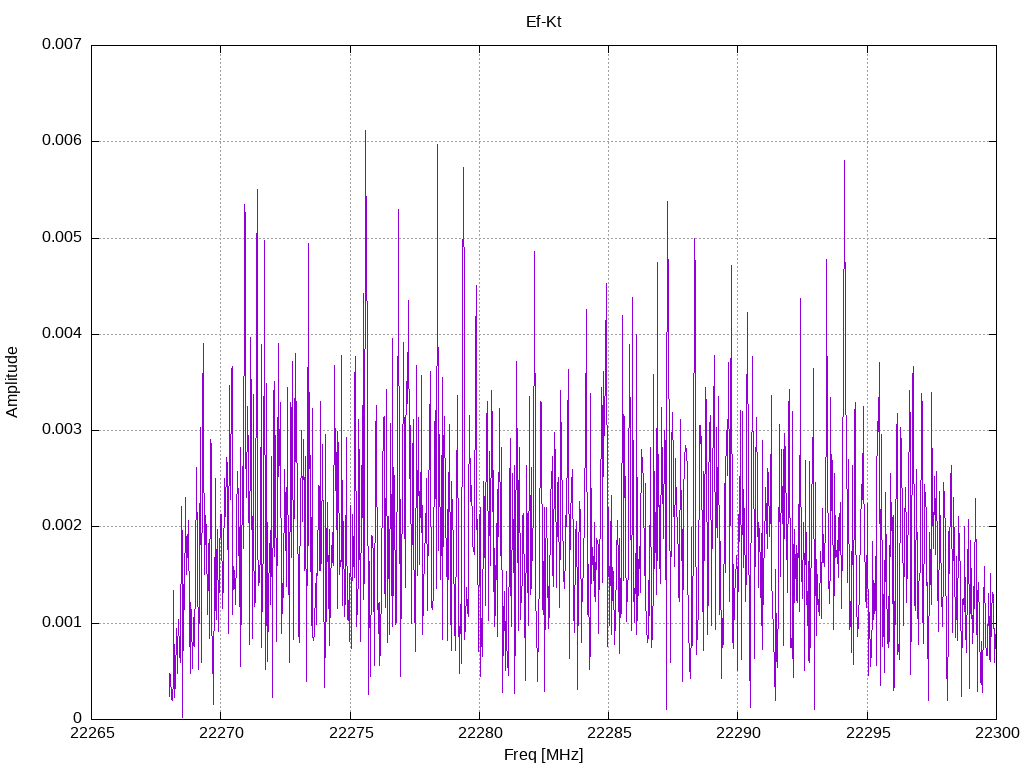Screen dimensions: 1024x768
Task: Click the y-axis value 0.007
Action: click(62, 44)
